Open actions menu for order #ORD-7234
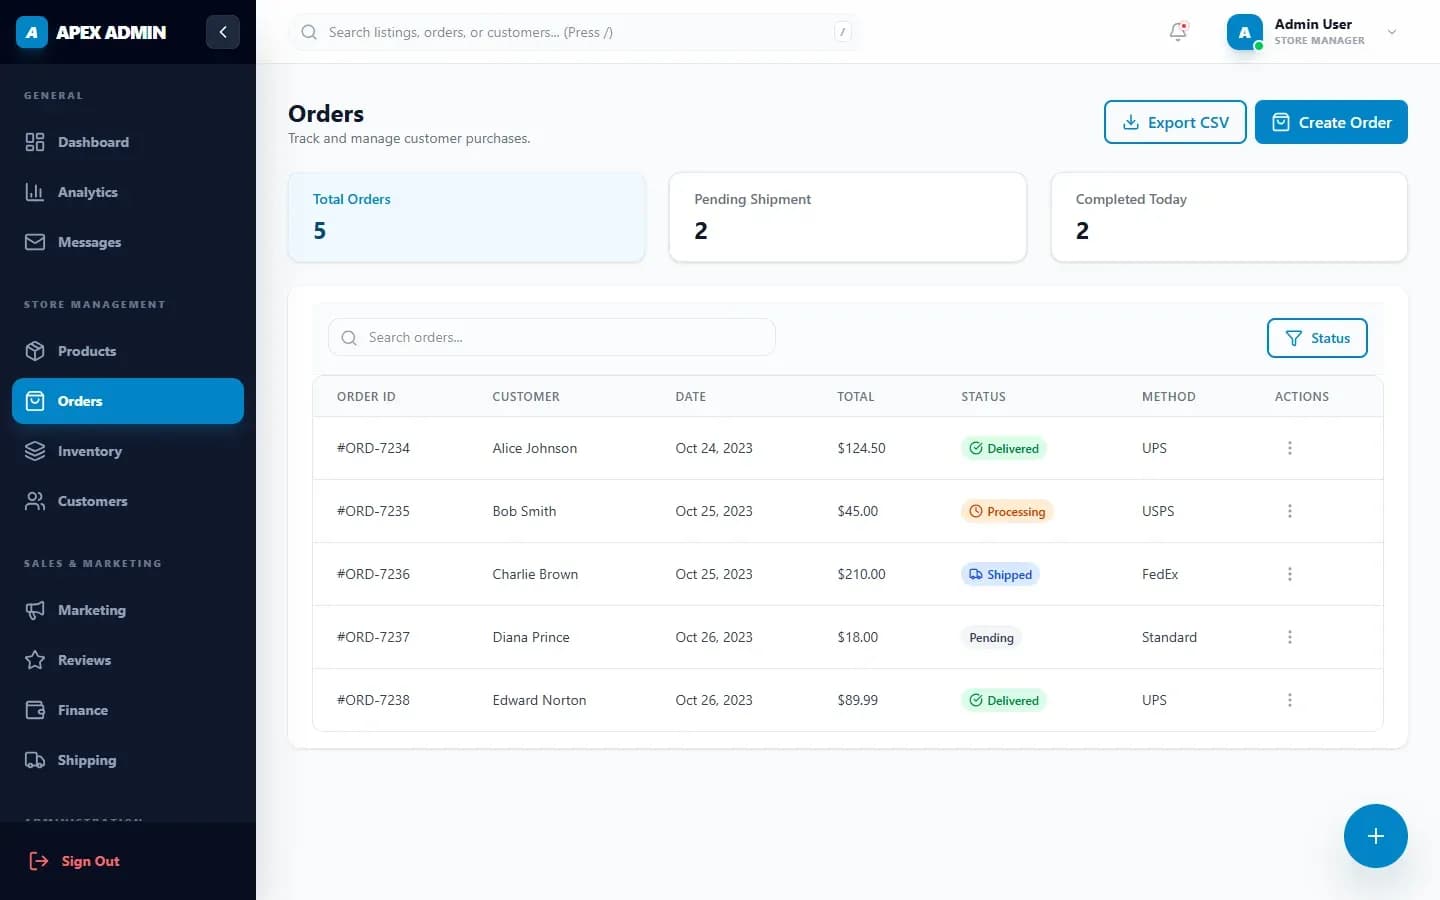1440x900 pixels. point(1290,448)
